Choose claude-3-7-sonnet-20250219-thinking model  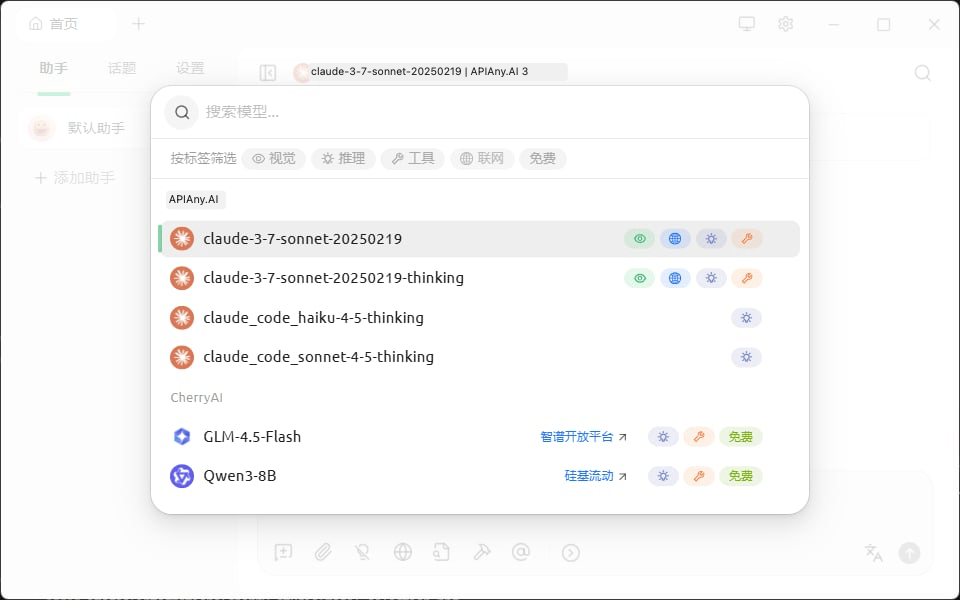[x=479, y=278]
